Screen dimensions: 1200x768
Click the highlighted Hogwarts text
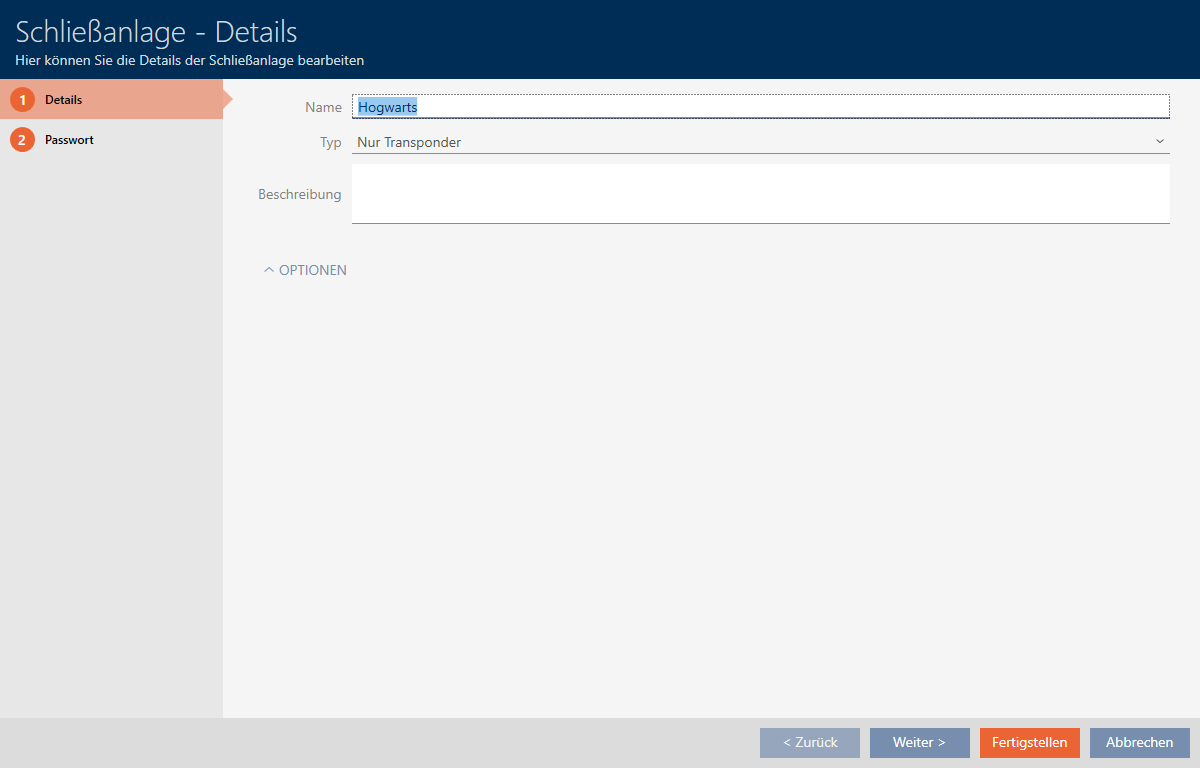point(387,107)
